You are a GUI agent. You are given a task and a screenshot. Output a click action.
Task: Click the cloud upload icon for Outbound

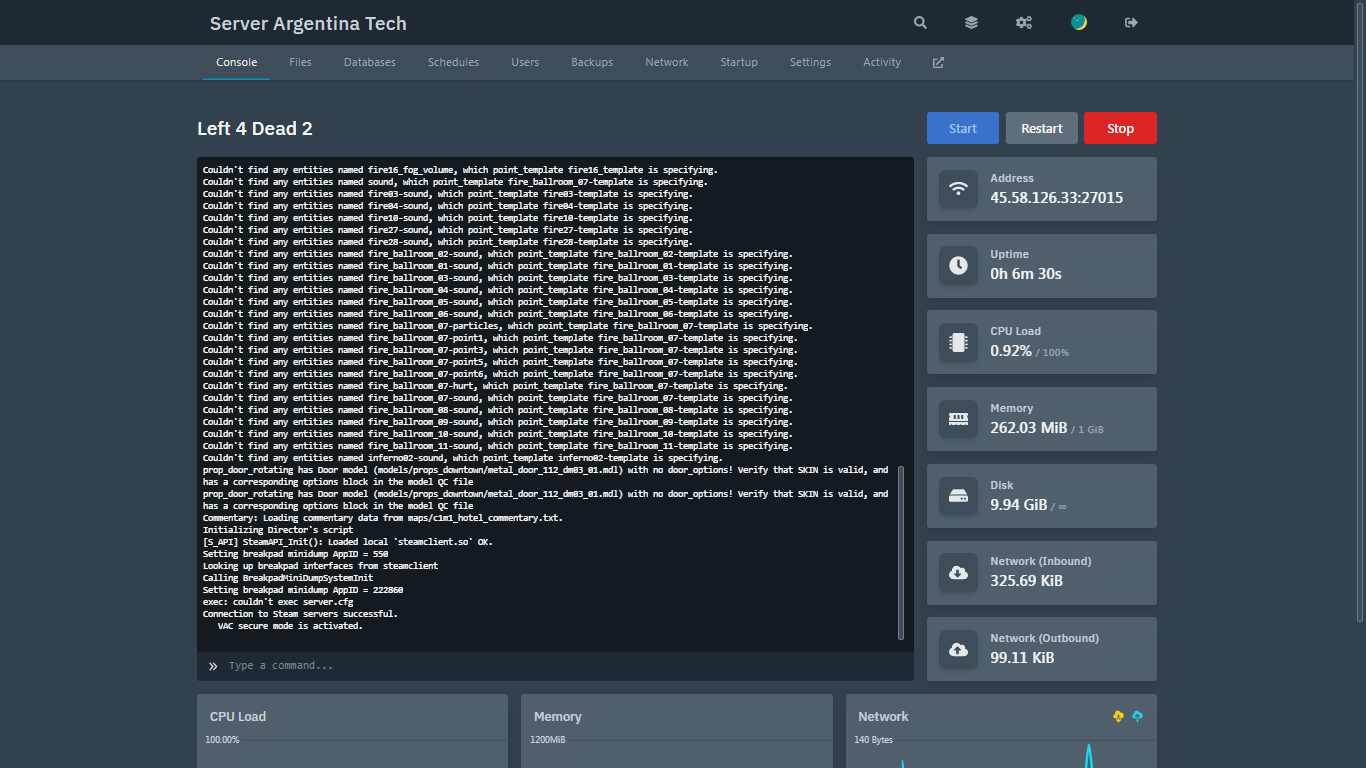point(958,650)
